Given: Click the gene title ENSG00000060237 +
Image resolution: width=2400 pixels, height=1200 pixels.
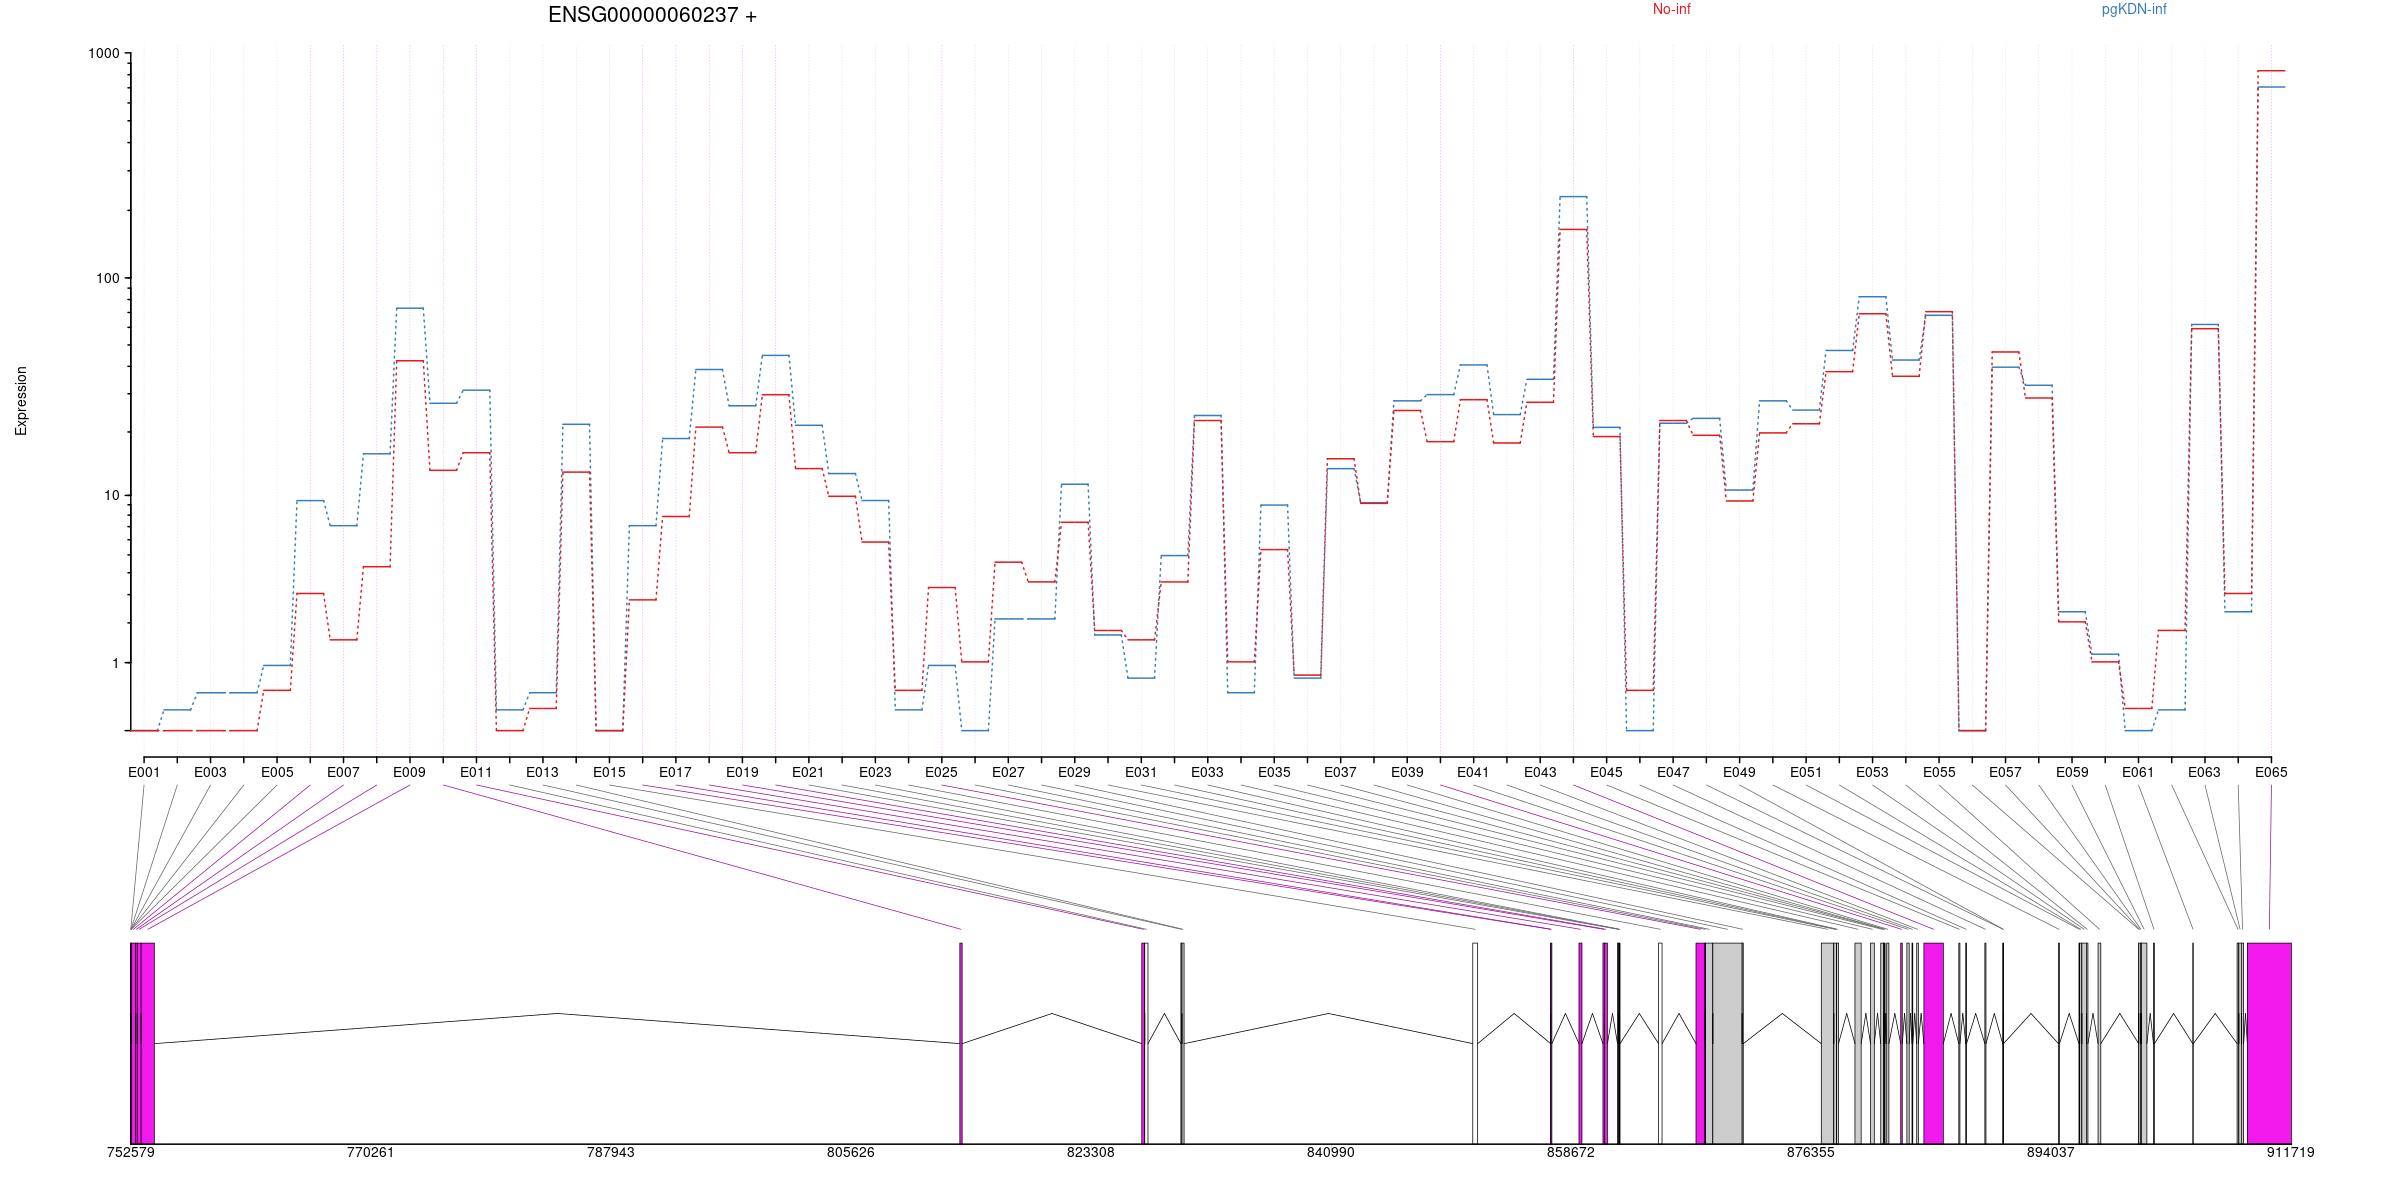Looking at the screenshot, I should (x=652, y=15).
